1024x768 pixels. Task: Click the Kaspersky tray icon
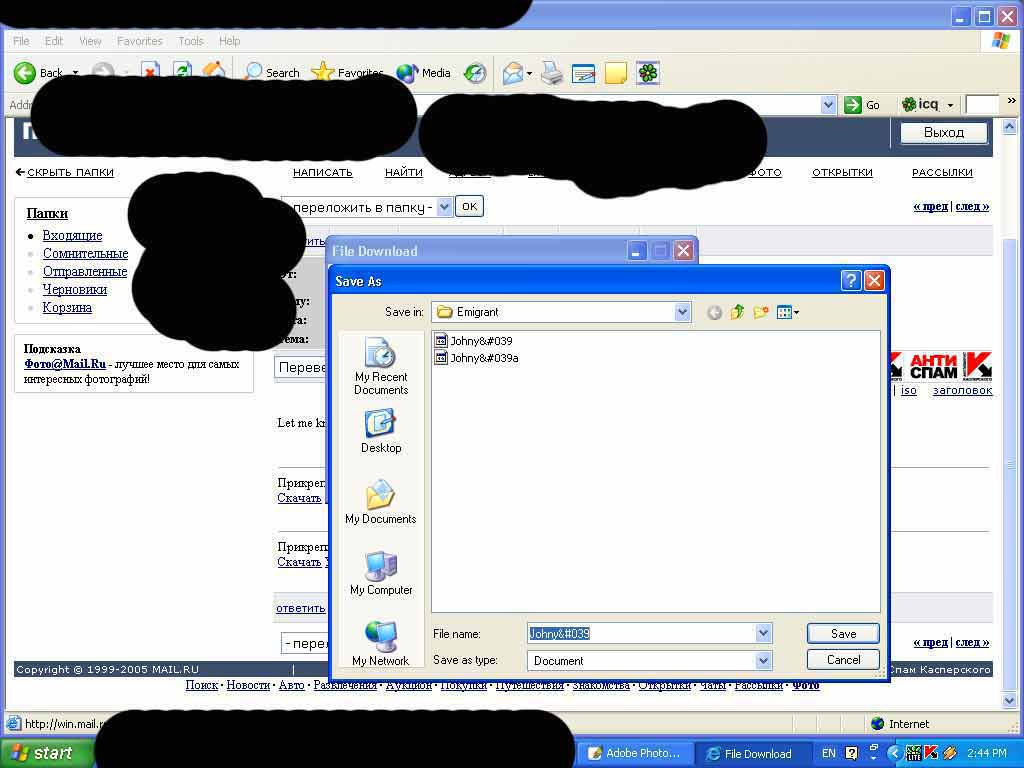[931, 753]
